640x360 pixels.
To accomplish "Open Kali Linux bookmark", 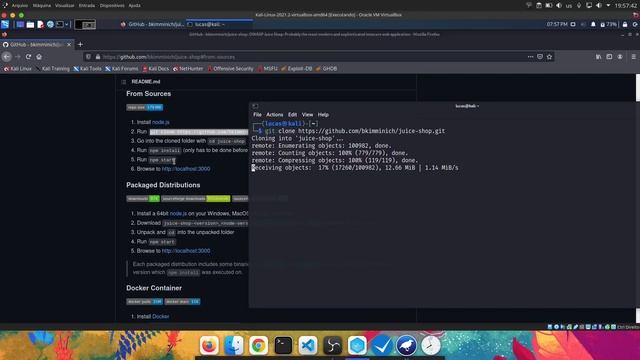I will pos(18,69).
